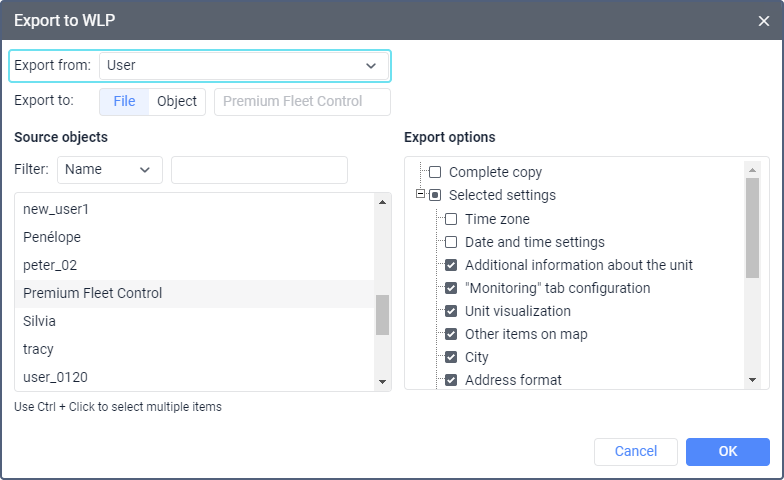Toggle the Selected settings checkbox

435,195
